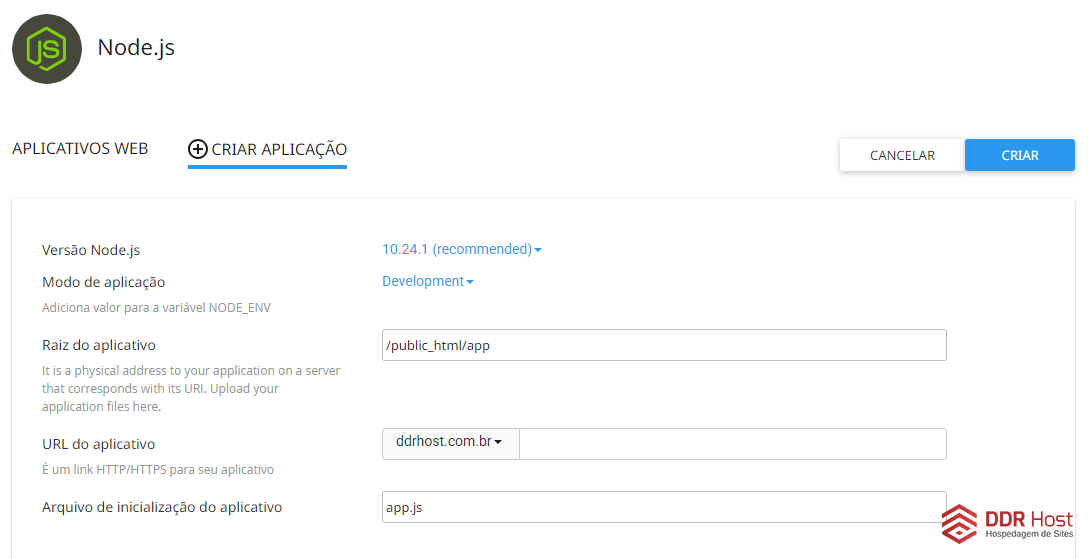Click the Arquivo de inicialização do aplicativo label

162,507
